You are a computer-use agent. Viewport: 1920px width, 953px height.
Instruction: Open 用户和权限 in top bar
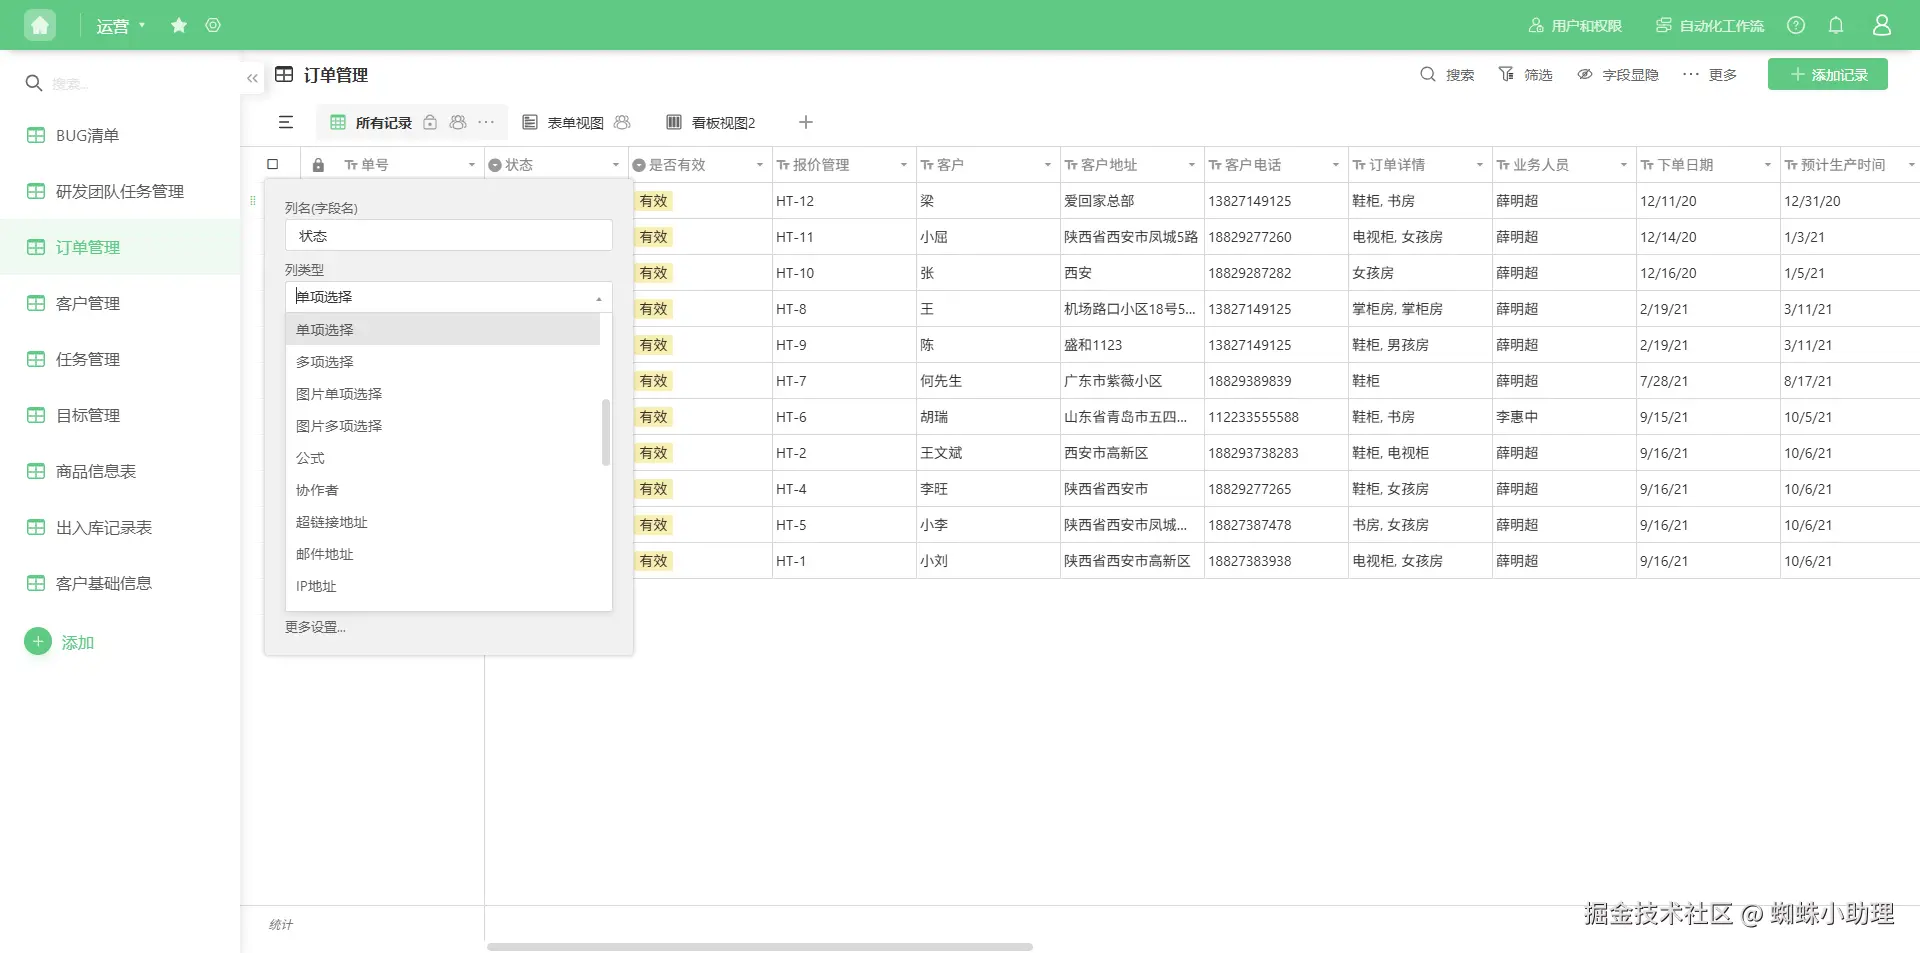pyautogui.click(x=1575, y=25)
